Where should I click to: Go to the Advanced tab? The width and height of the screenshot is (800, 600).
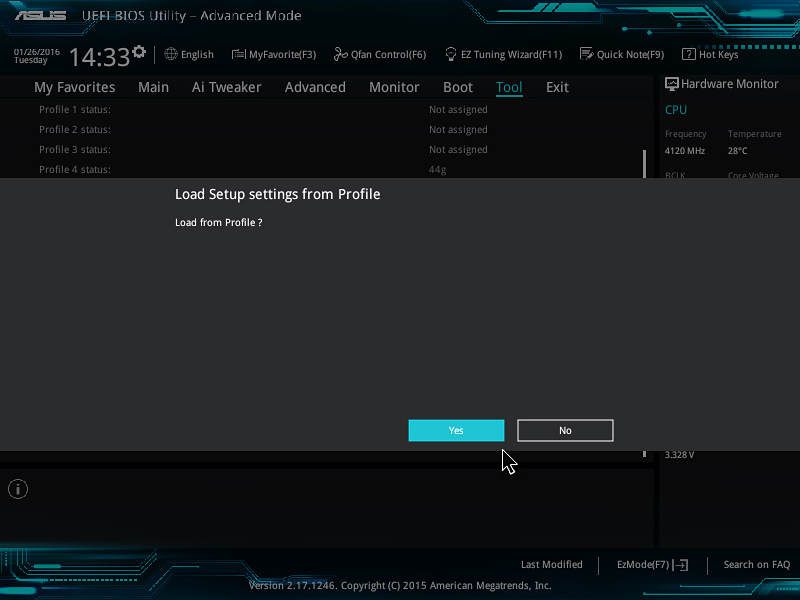[315, 87]
